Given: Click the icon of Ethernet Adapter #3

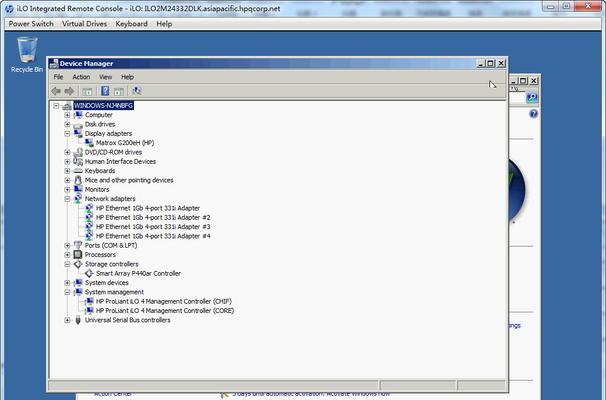Looking at the screenshot, I should [x=89, y=227].
